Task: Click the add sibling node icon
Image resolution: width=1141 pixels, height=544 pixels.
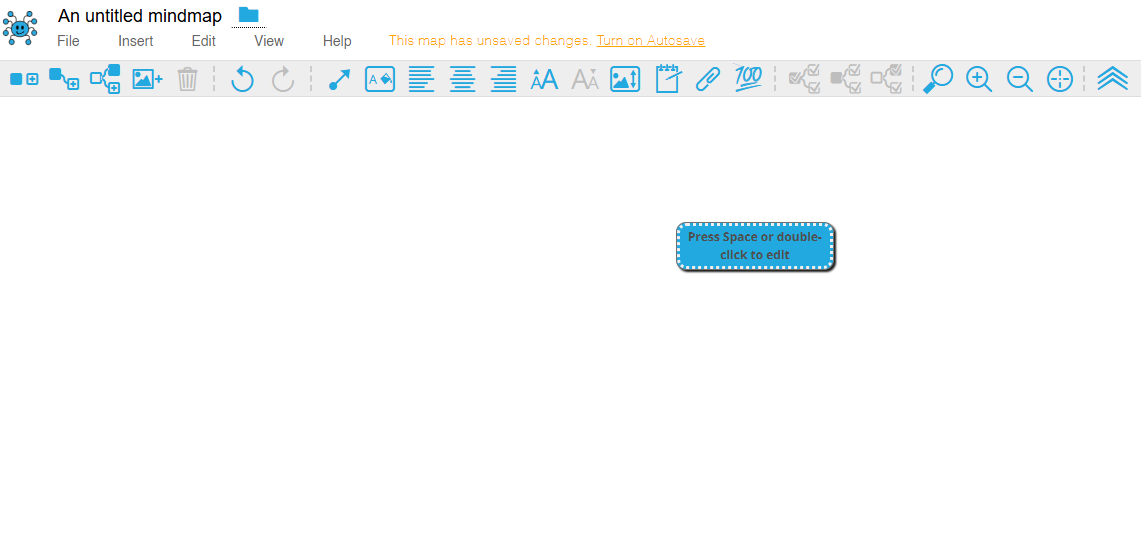Action: [24, 79]
